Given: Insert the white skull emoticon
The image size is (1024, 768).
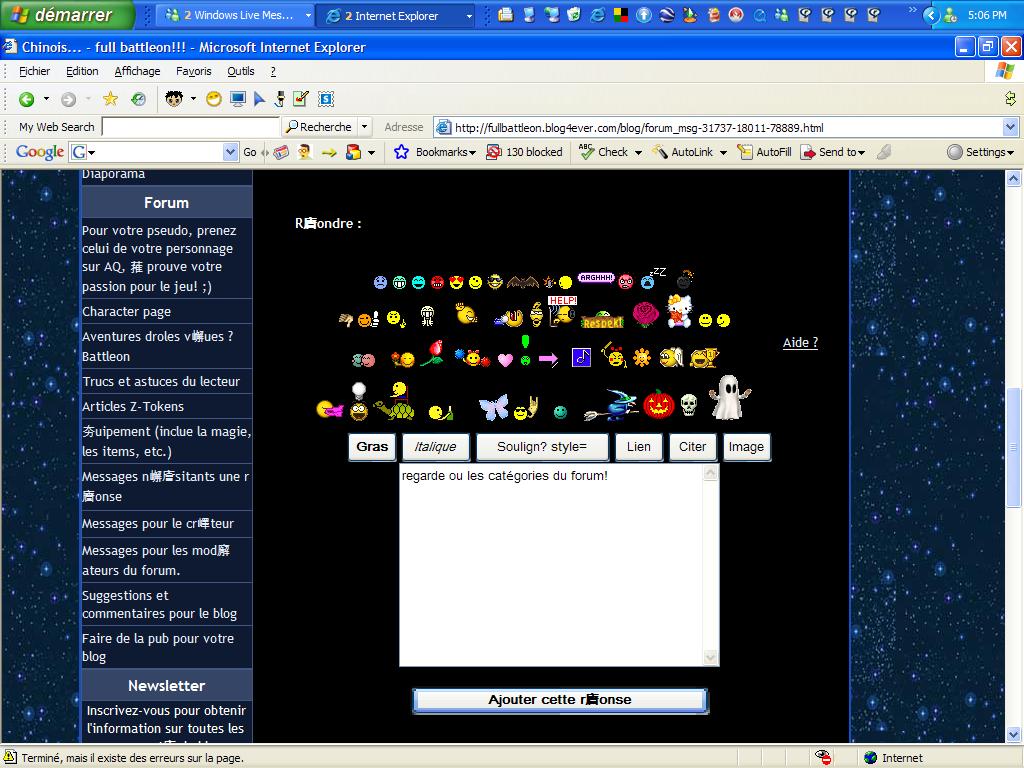Looking at the screenshot, I should pyautogui.click(x=688, y=405).
